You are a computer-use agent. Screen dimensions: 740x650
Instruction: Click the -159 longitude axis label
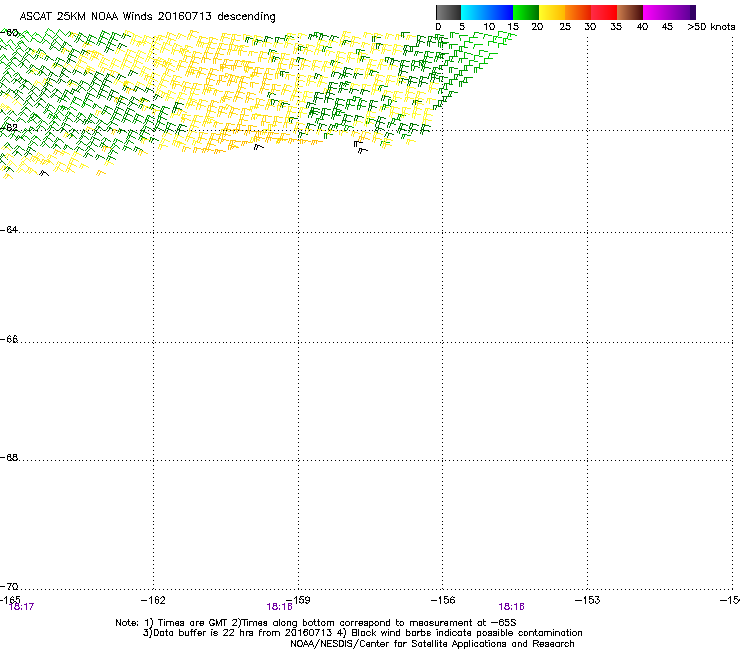[x=298, y=600]
